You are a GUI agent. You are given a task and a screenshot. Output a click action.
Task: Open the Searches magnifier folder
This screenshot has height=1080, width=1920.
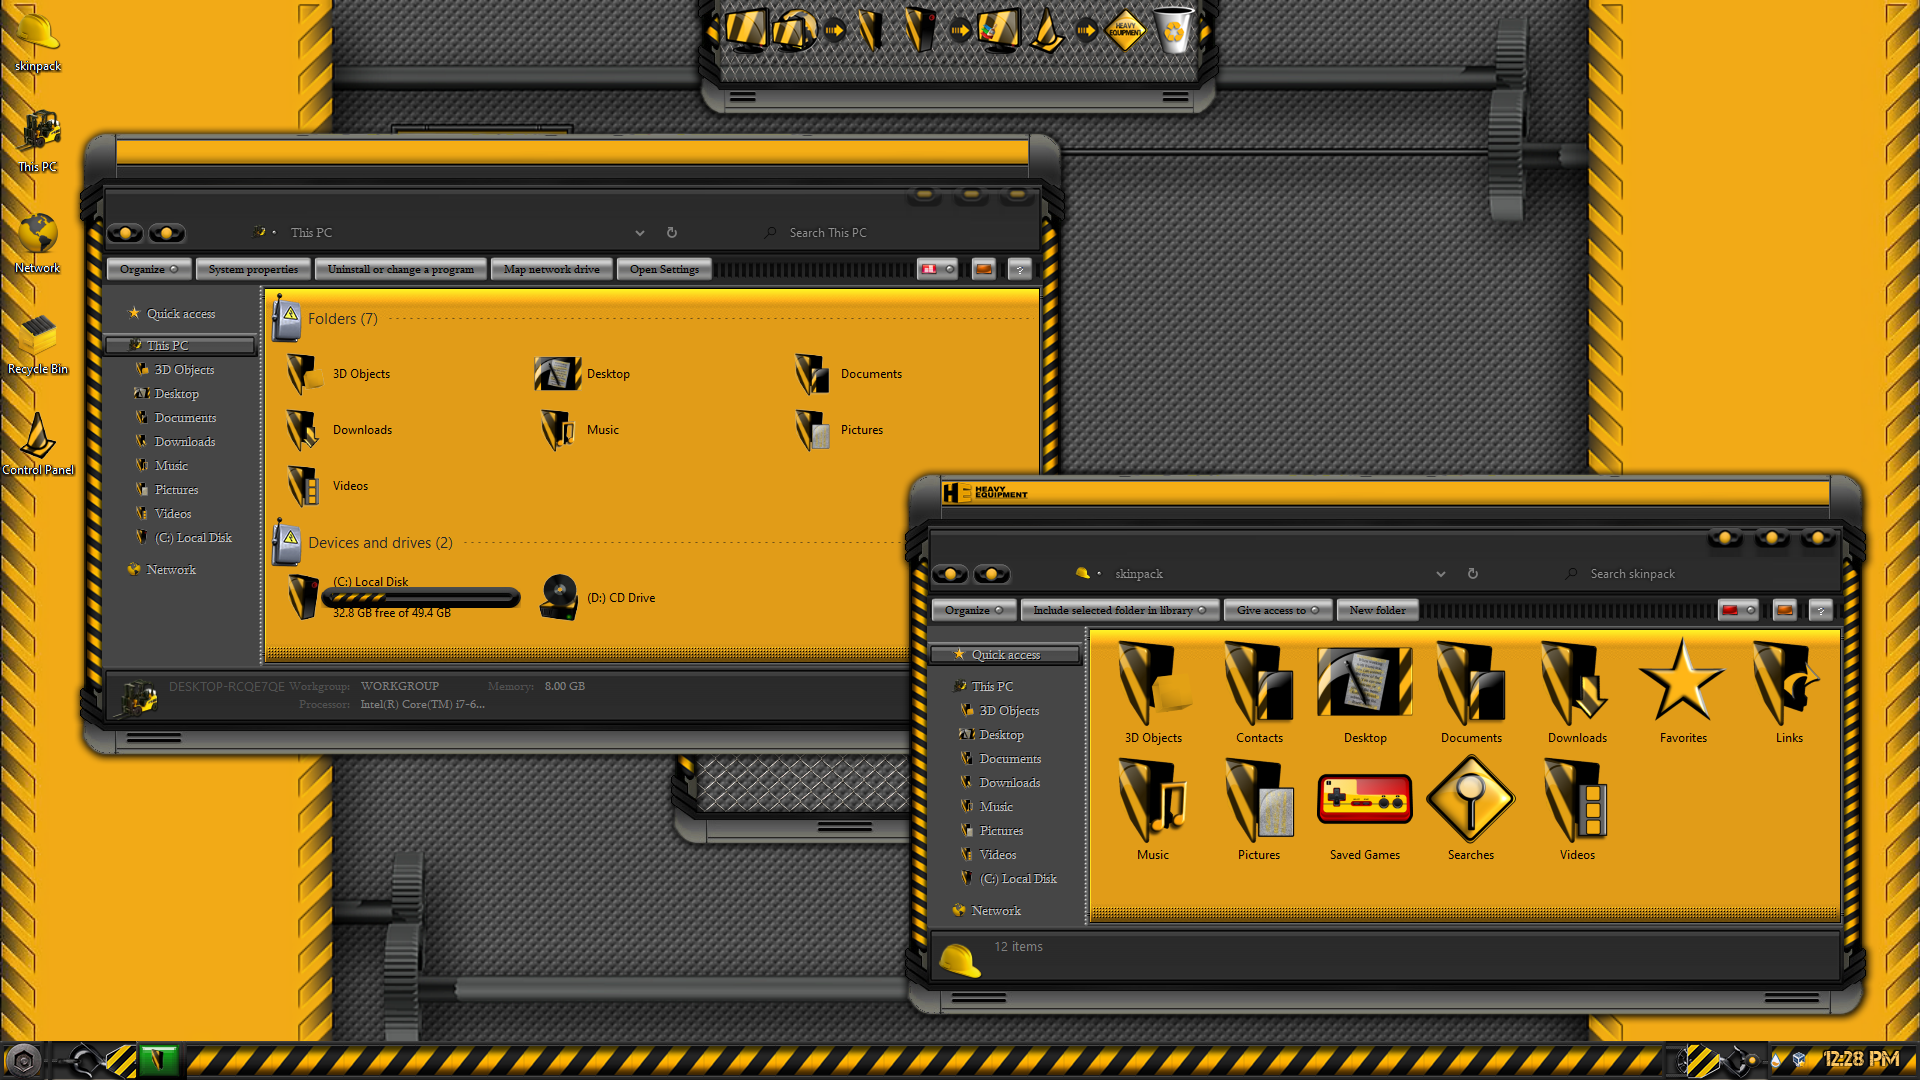(x=1470, y=800)
